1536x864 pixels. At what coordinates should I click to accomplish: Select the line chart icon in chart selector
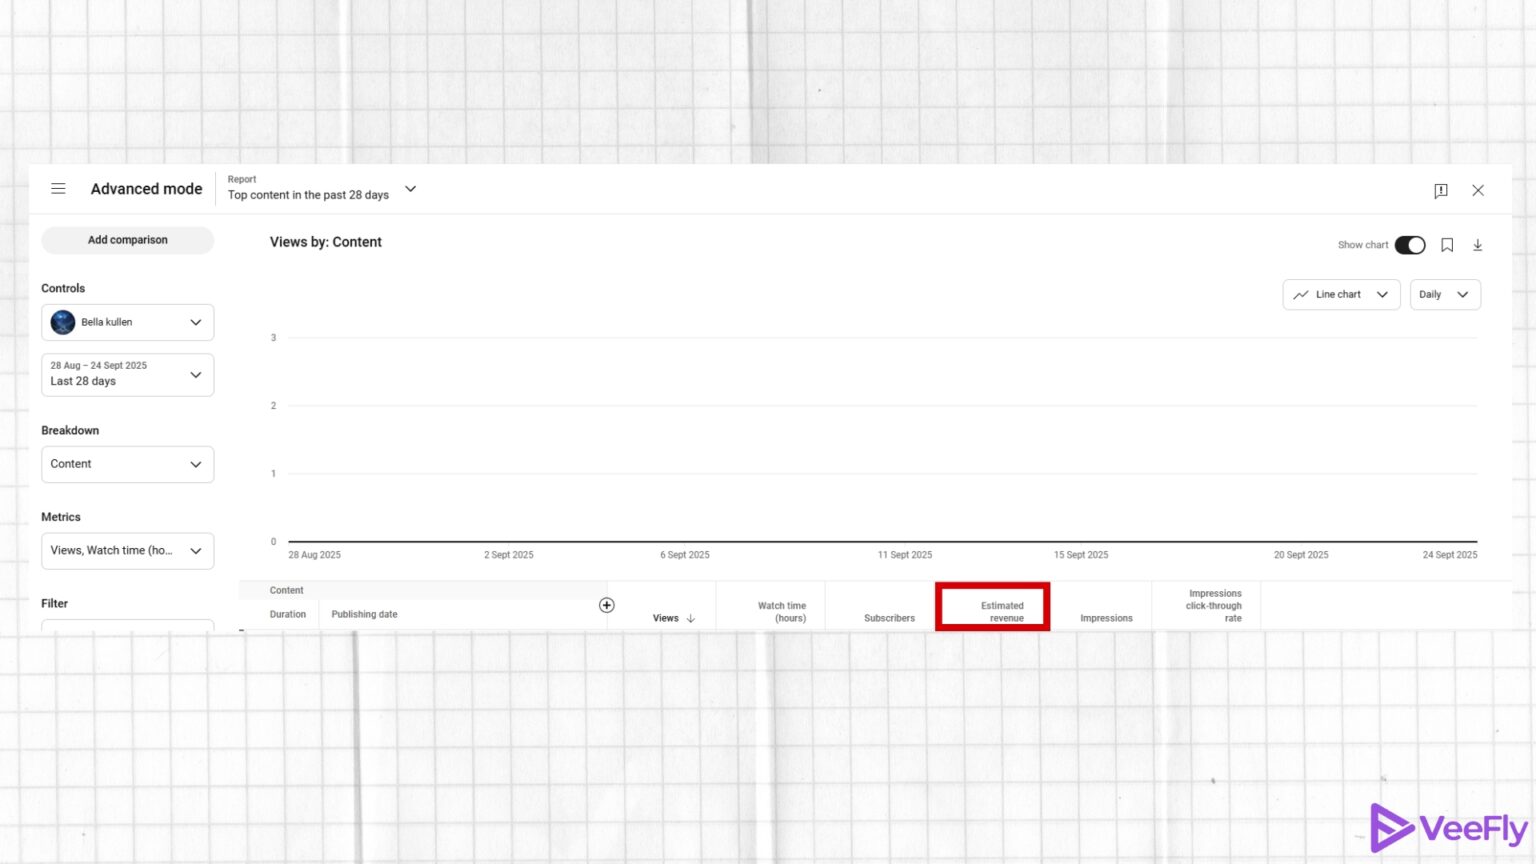point(1302,294)
